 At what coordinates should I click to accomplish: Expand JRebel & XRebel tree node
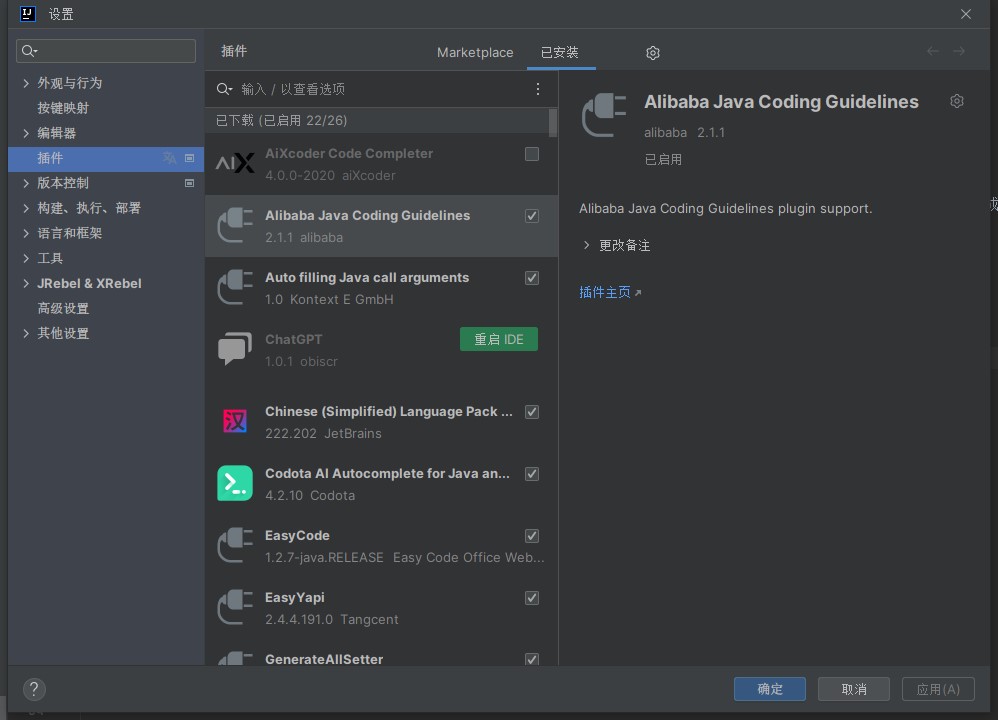tap(25, 283)
